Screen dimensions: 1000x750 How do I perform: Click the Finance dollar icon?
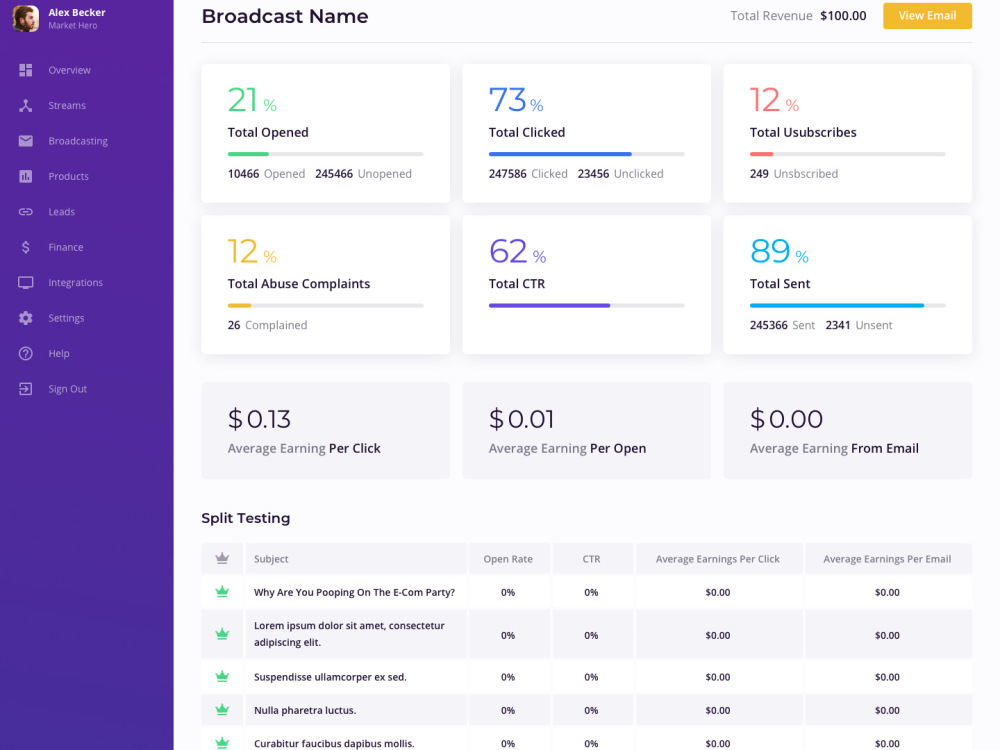(26, 247)
